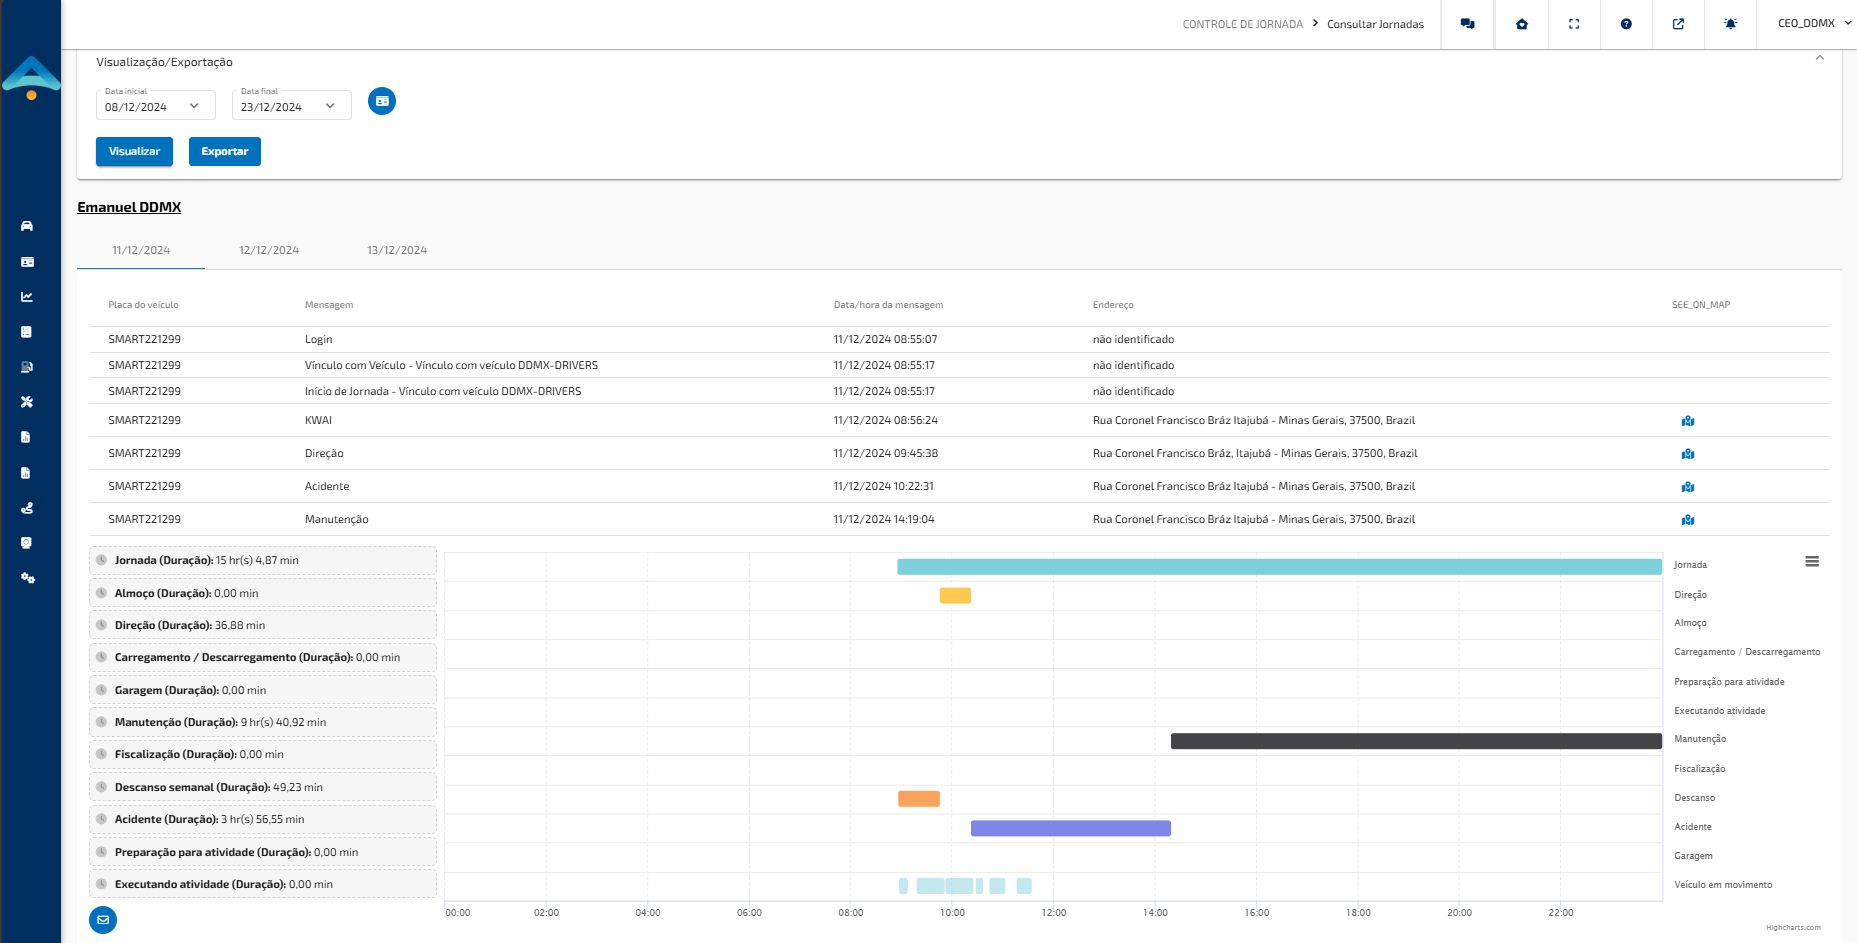Sort by Data/hora da mensagem column header
The width and height of the screenshot is (1857, 943).
(x=888, y=305)
